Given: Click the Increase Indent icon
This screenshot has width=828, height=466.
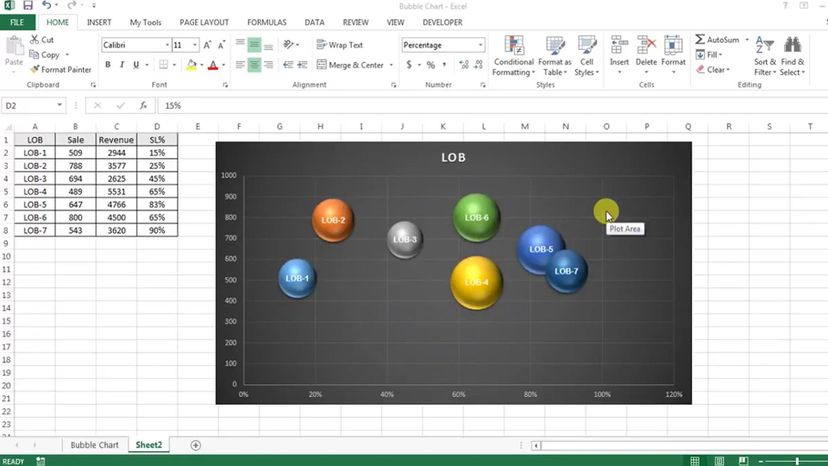Looking at the screenshot, I should (303, 65).
